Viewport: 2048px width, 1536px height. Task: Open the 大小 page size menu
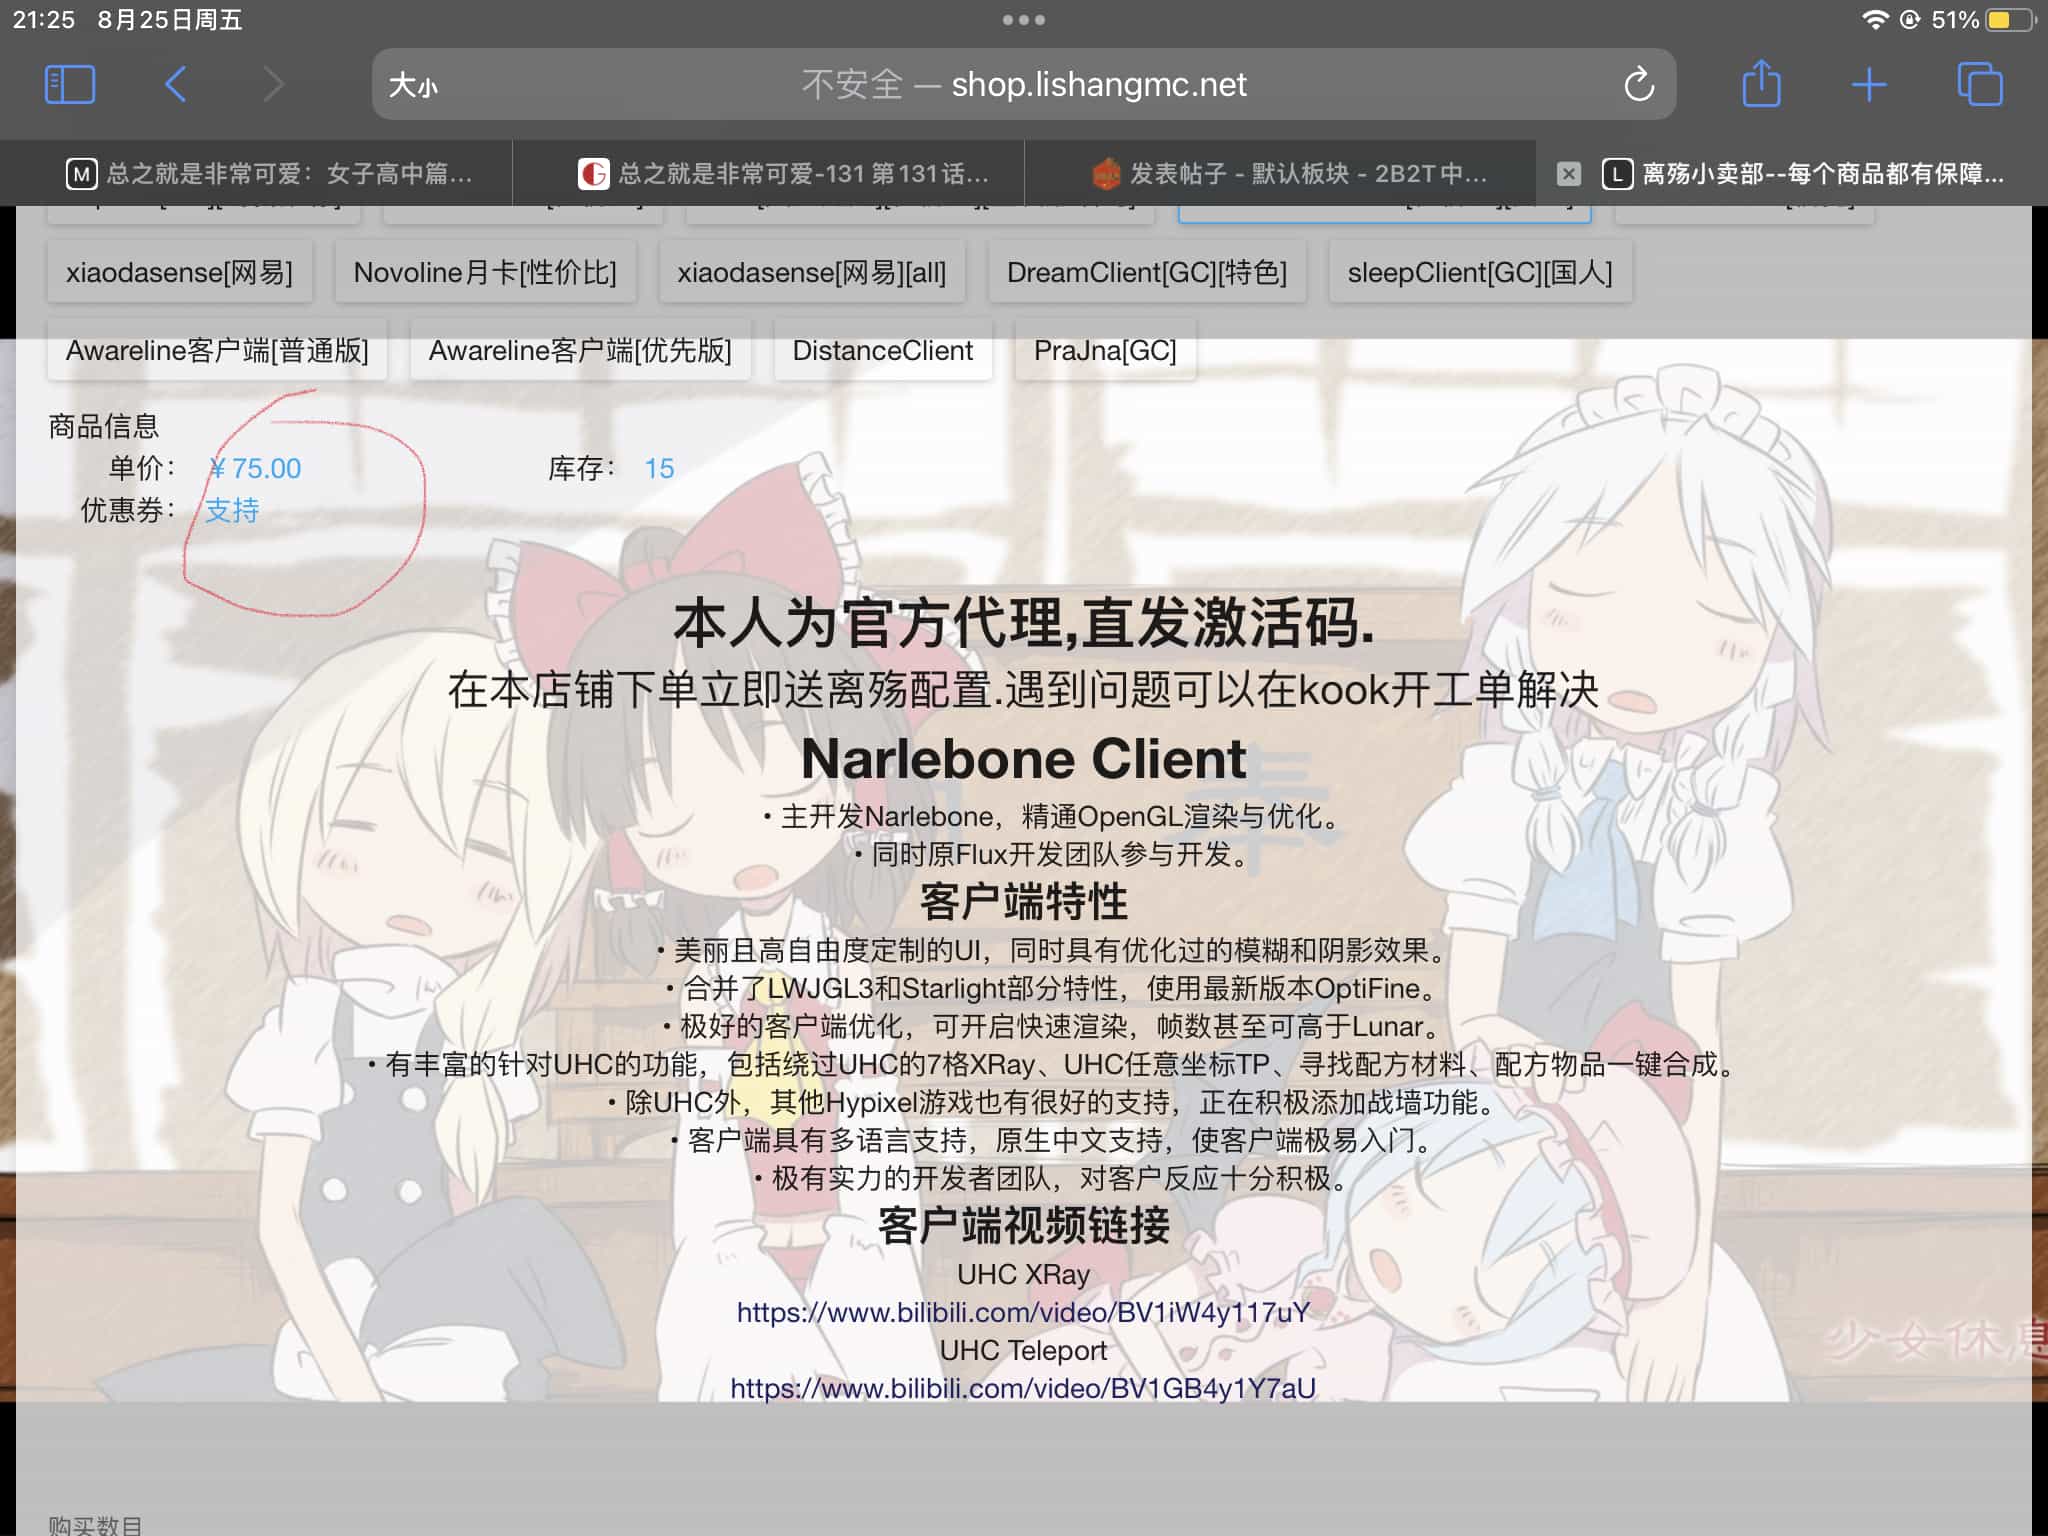point(413,85)
